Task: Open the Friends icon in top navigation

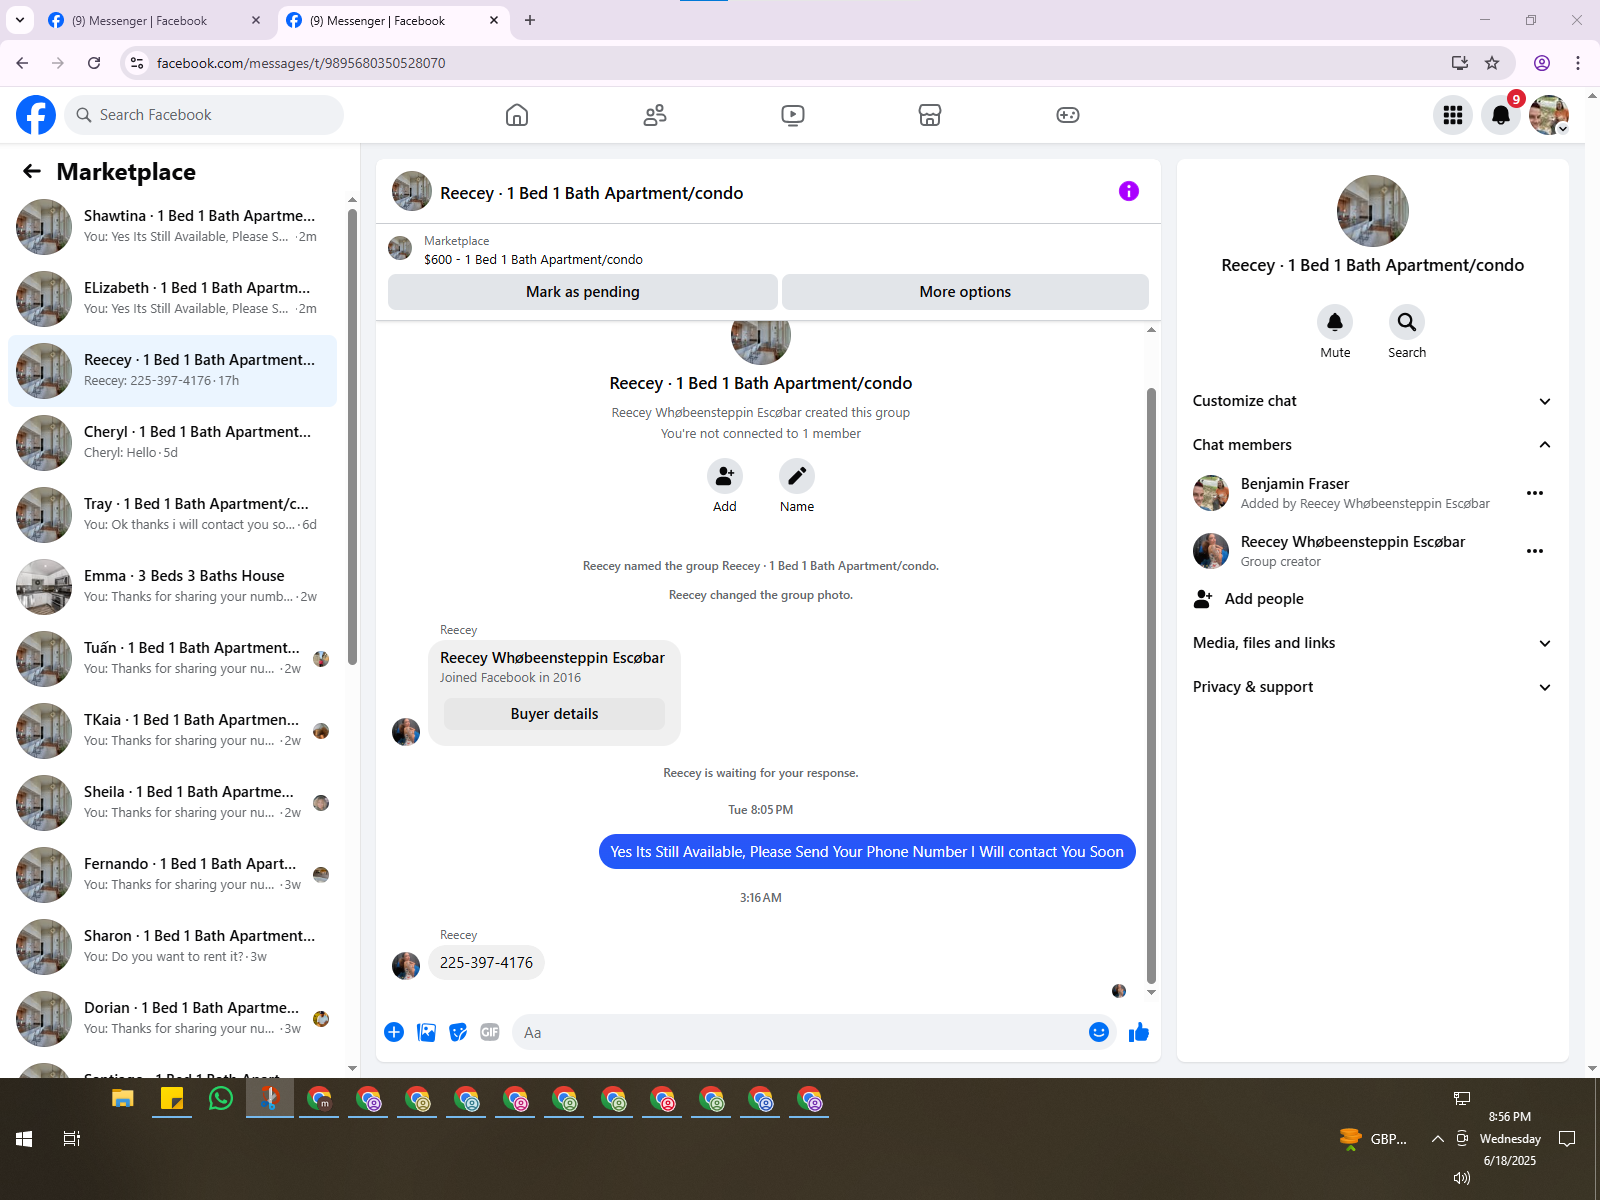Action: click(655, 115)
